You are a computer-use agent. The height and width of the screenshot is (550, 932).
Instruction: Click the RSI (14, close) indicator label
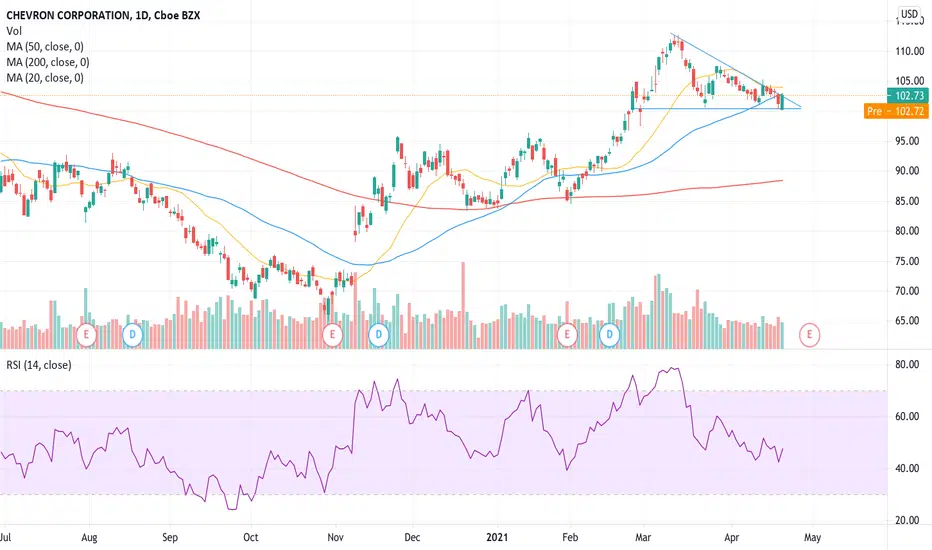(x=39, y=365)
